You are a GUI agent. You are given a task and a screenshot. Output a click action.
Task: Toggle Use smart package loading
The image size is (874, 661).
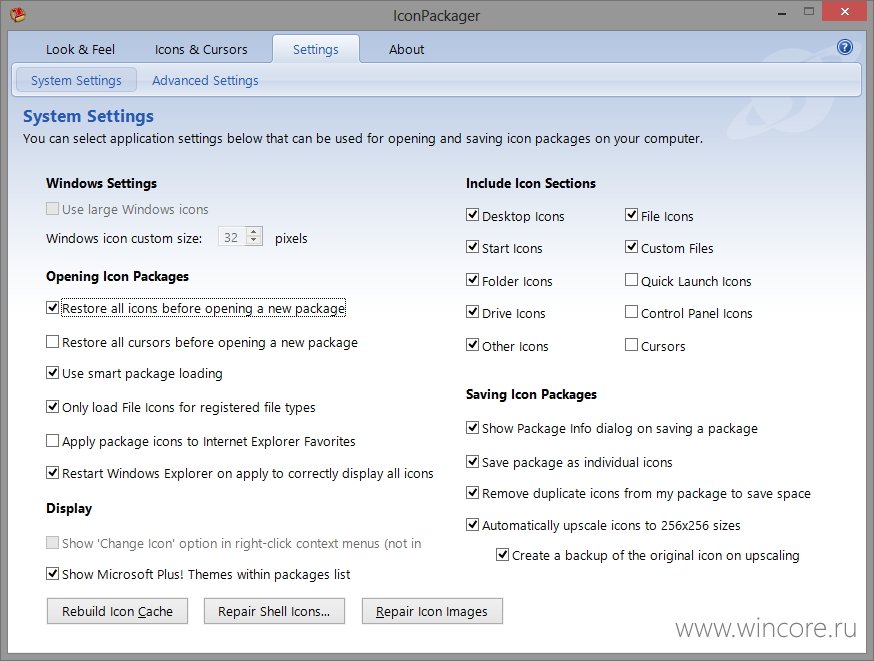coord(52,373)
